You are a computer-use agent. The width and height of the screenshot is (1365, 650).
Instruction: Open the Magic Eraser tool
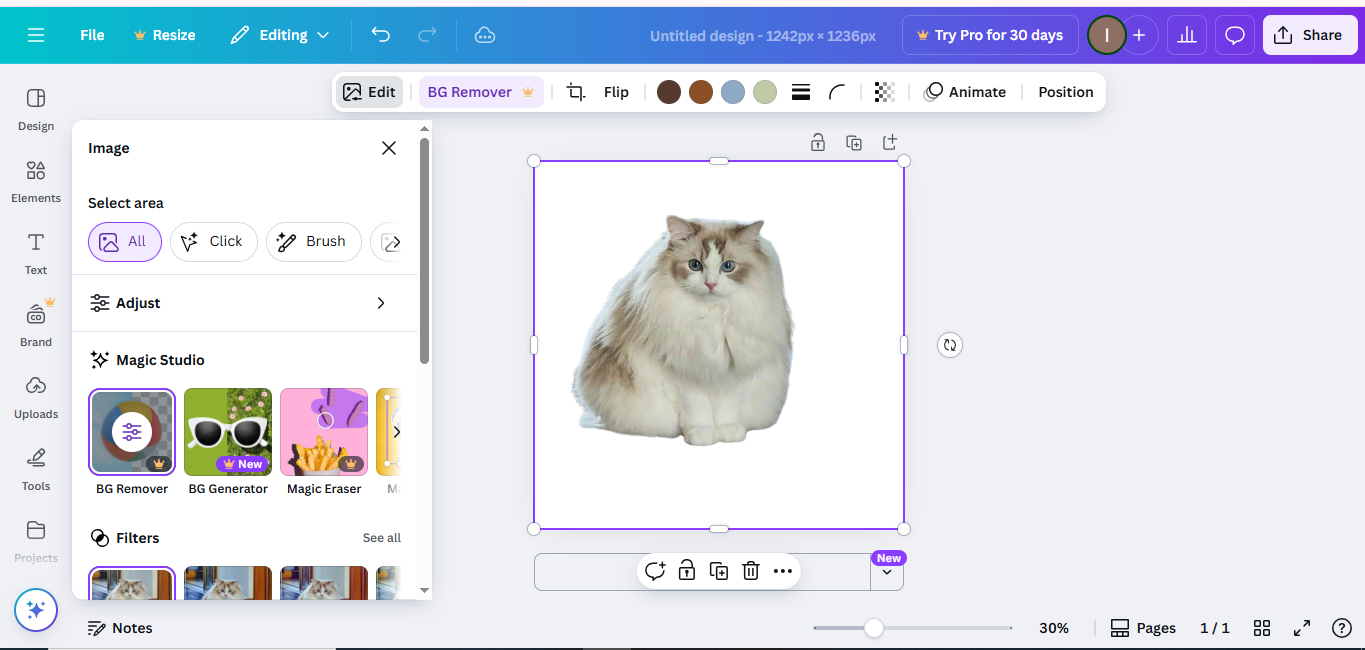click(323, 432)
